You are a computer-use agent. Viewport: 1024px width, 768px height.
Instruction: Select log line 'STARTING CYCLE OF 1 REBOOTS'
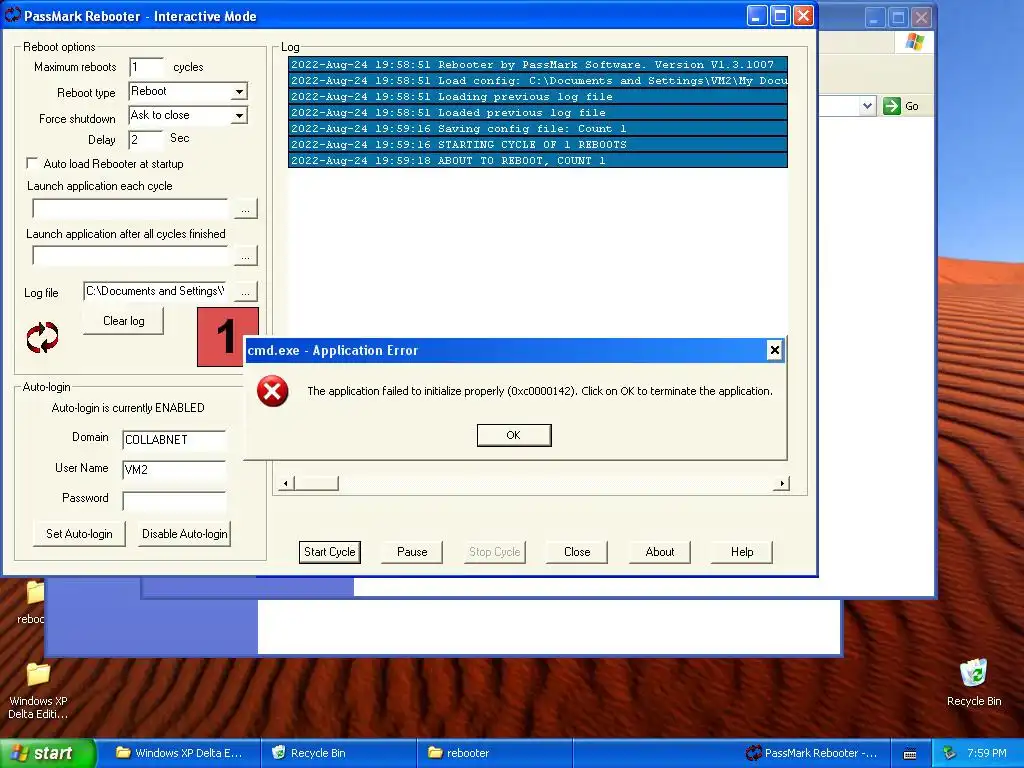tap(537, 144)
